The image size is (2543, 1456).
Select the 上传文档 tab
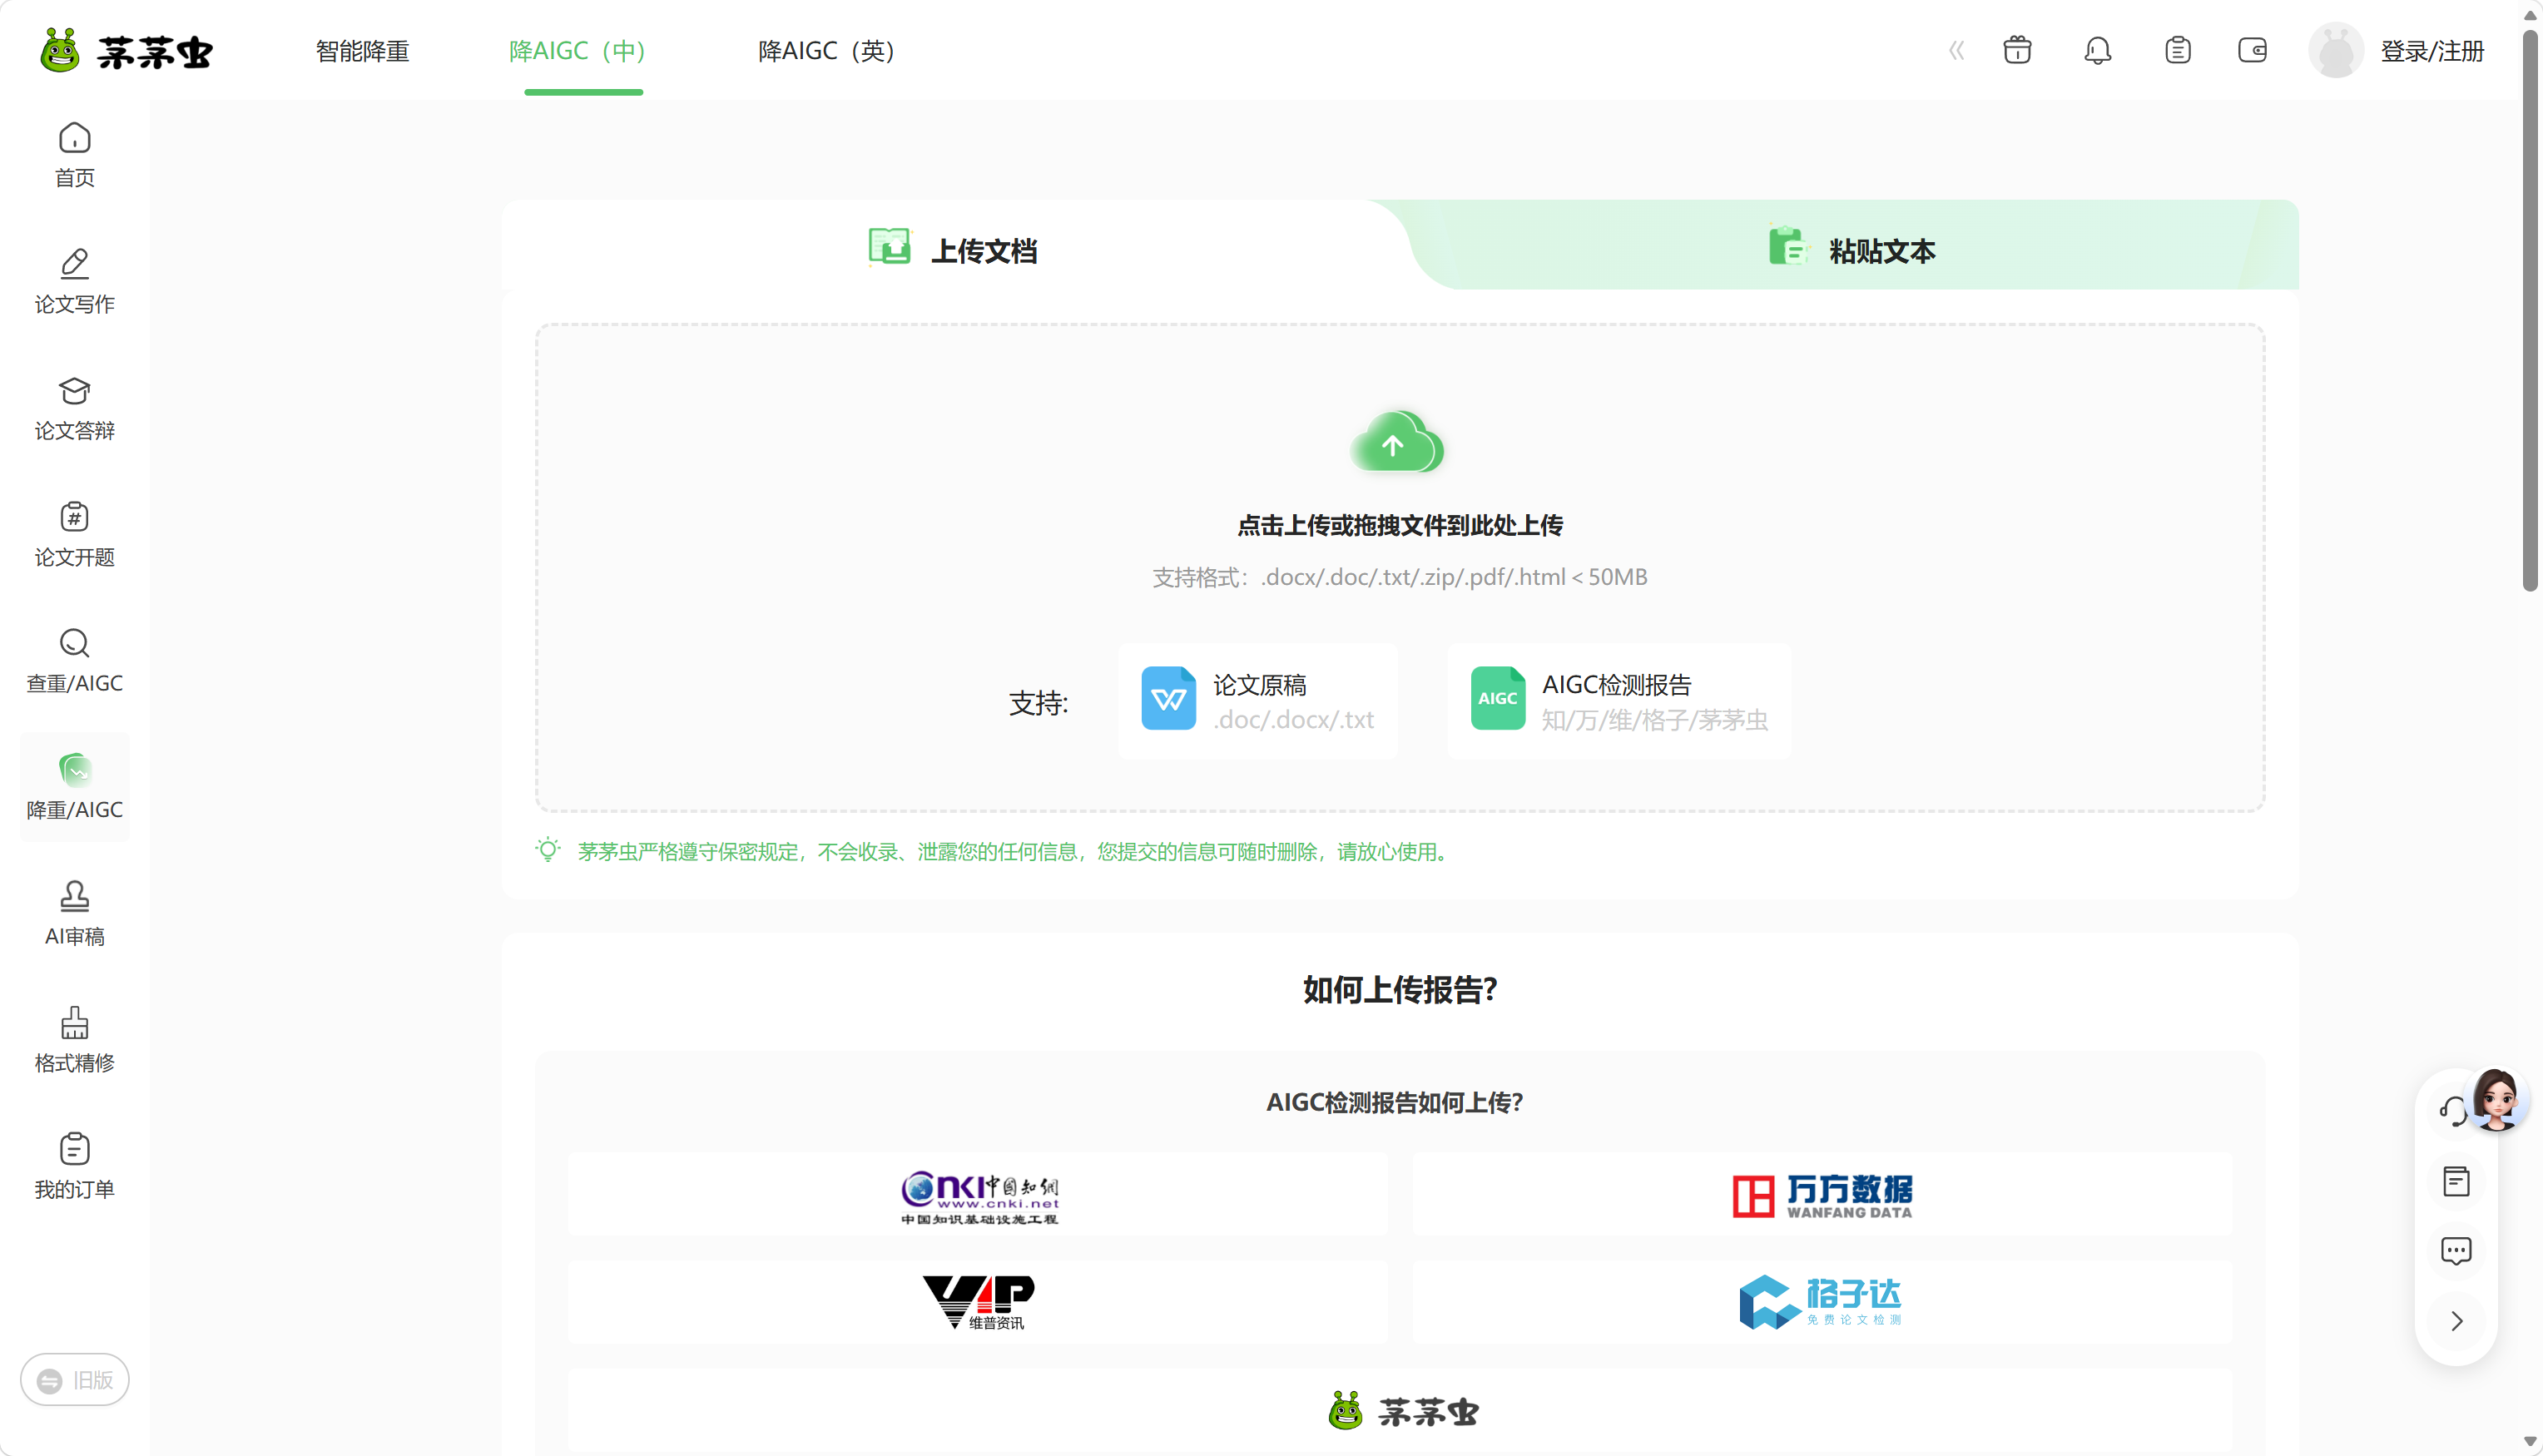(952, 248)
